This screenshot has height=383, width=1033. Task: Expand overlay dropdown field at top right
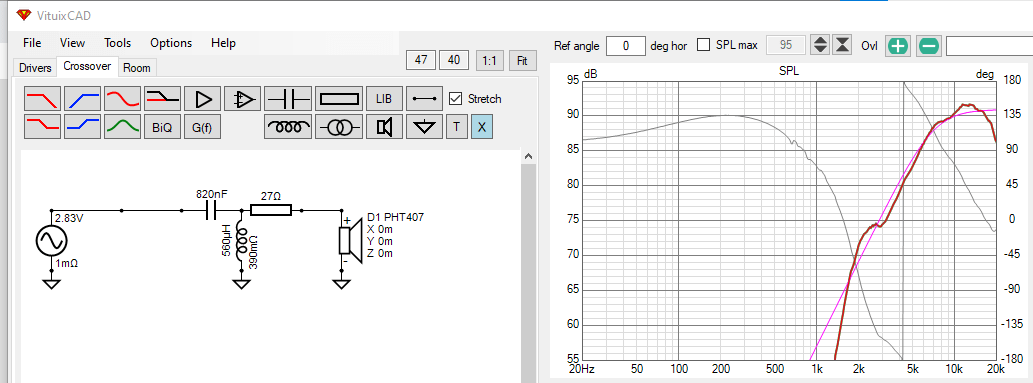click(x=989, y=45)
